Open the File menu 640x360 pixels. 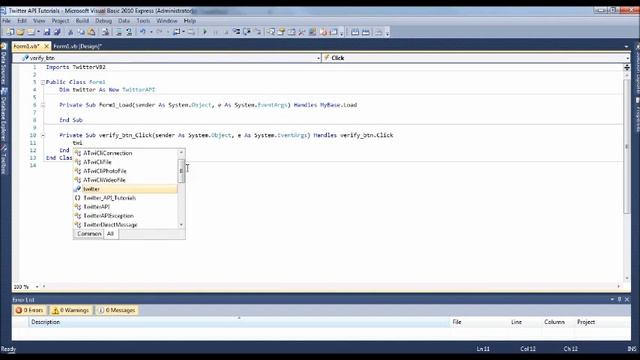pyautogui.click(x=7, y=21)
